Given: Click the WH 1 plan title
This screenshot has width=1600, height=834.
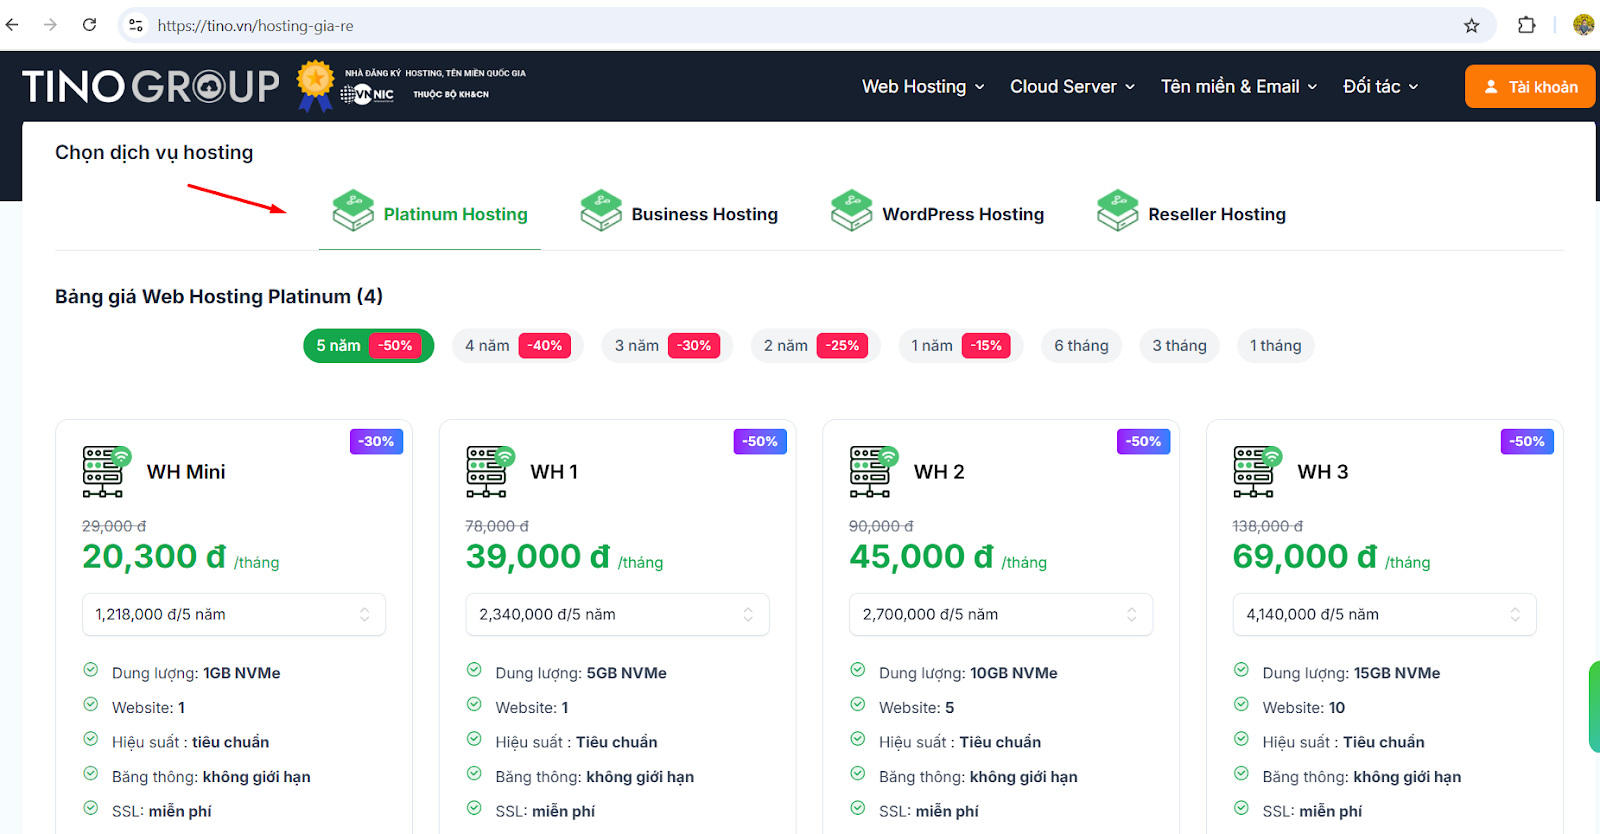Looking at the screenshot, I should tap(554, 472).
